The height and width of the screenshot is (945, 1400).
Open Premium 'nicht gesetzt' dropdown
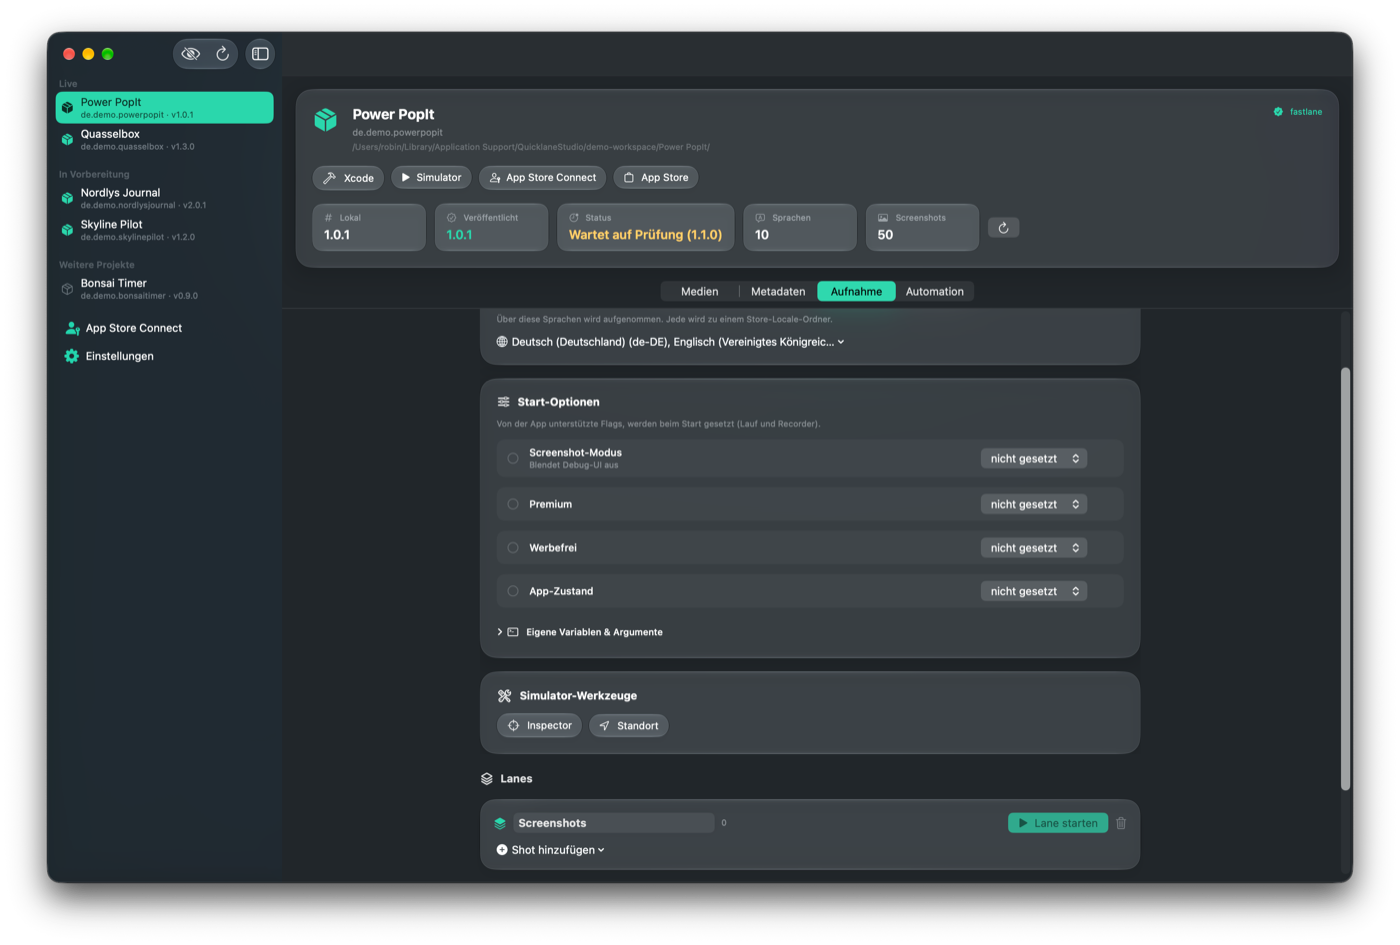coord(1034,504)
